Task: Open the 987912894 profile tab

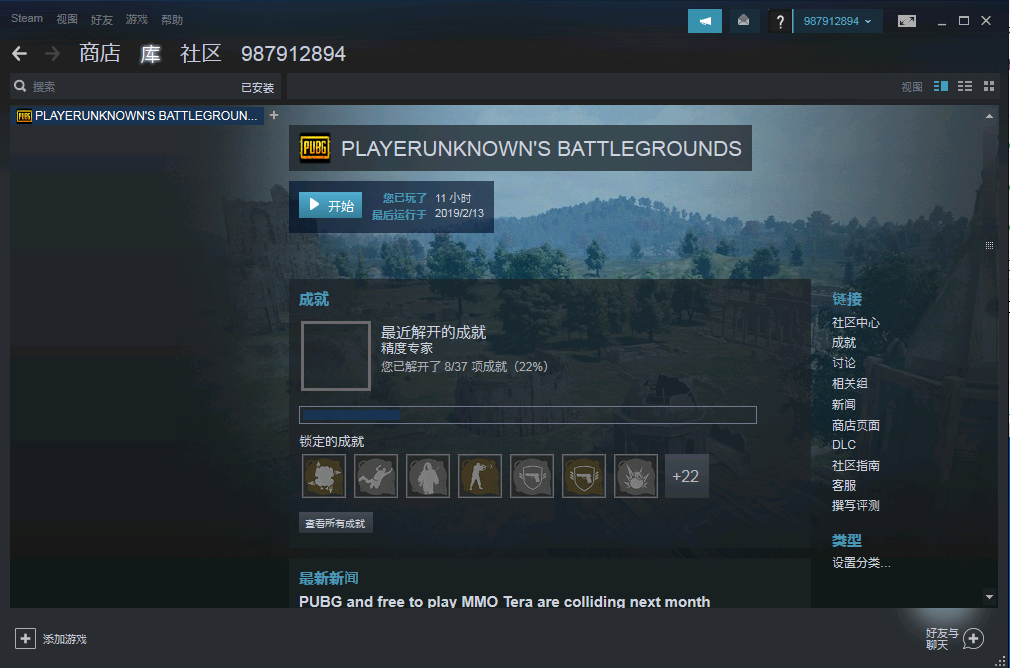Action: click(293, 54)
